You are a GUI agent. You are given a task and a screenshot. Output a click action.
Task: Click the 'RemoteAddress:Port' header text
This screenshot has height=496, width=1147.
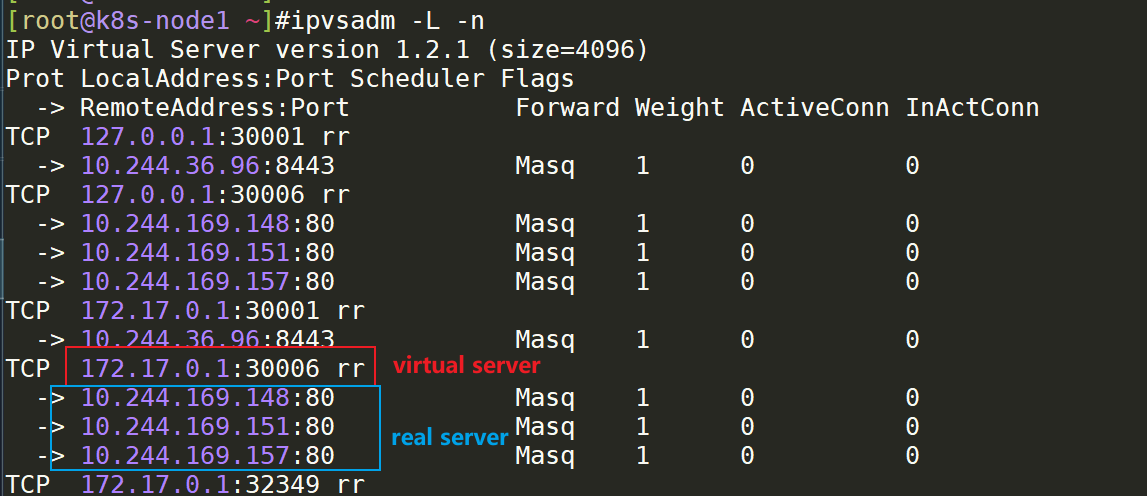click(x=215, y=108)
